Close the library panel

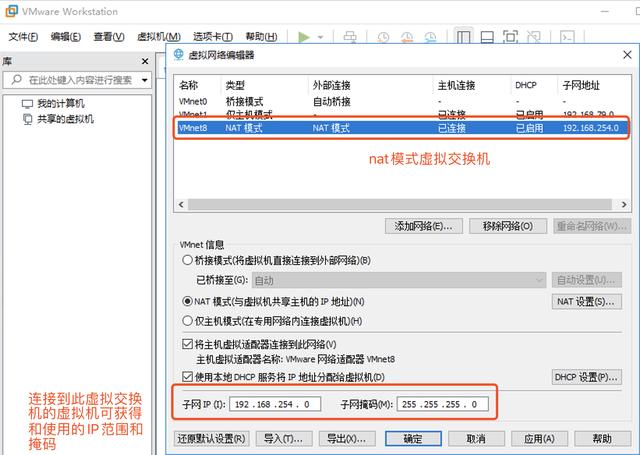(144, 61)
